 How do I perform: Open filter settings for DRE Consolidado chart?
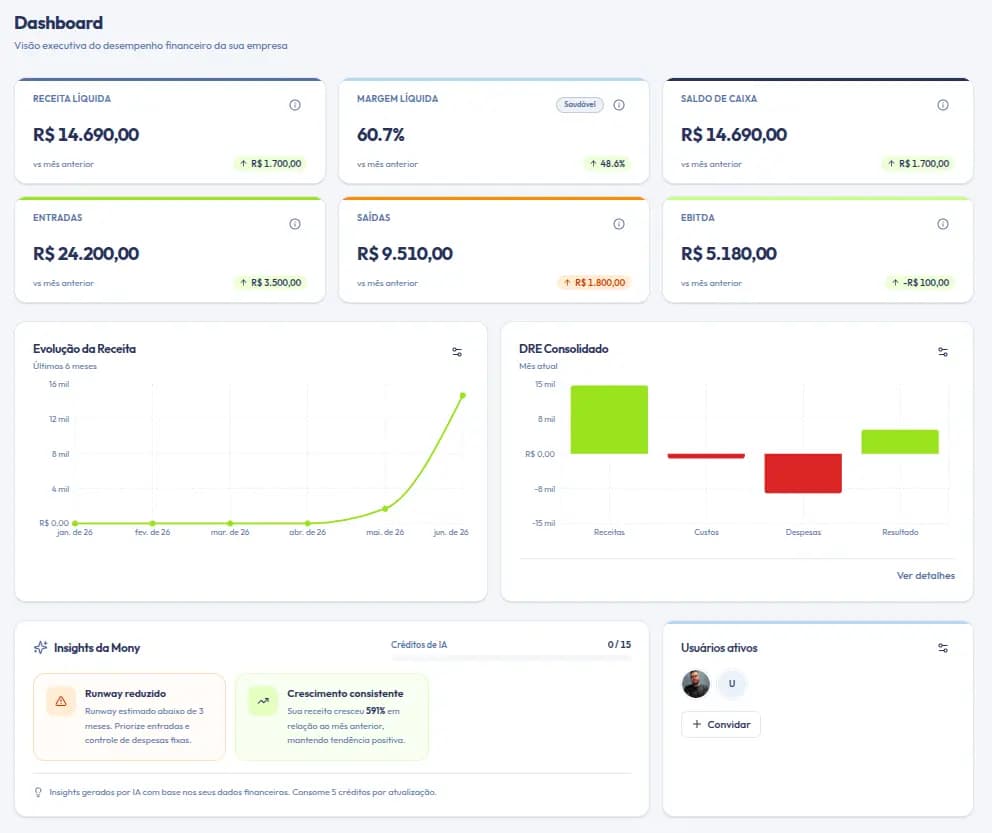(943, 352)
